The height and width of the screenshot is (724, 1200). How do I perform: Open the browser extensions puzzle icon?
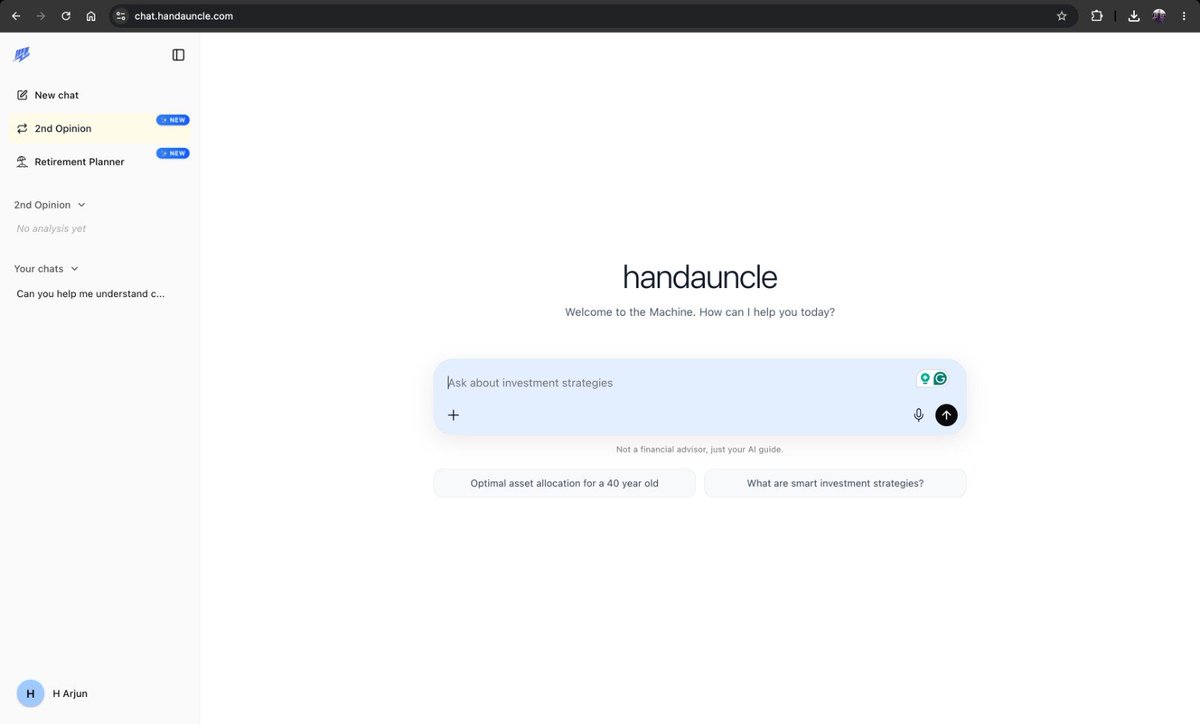click(x=1097, y=16)
